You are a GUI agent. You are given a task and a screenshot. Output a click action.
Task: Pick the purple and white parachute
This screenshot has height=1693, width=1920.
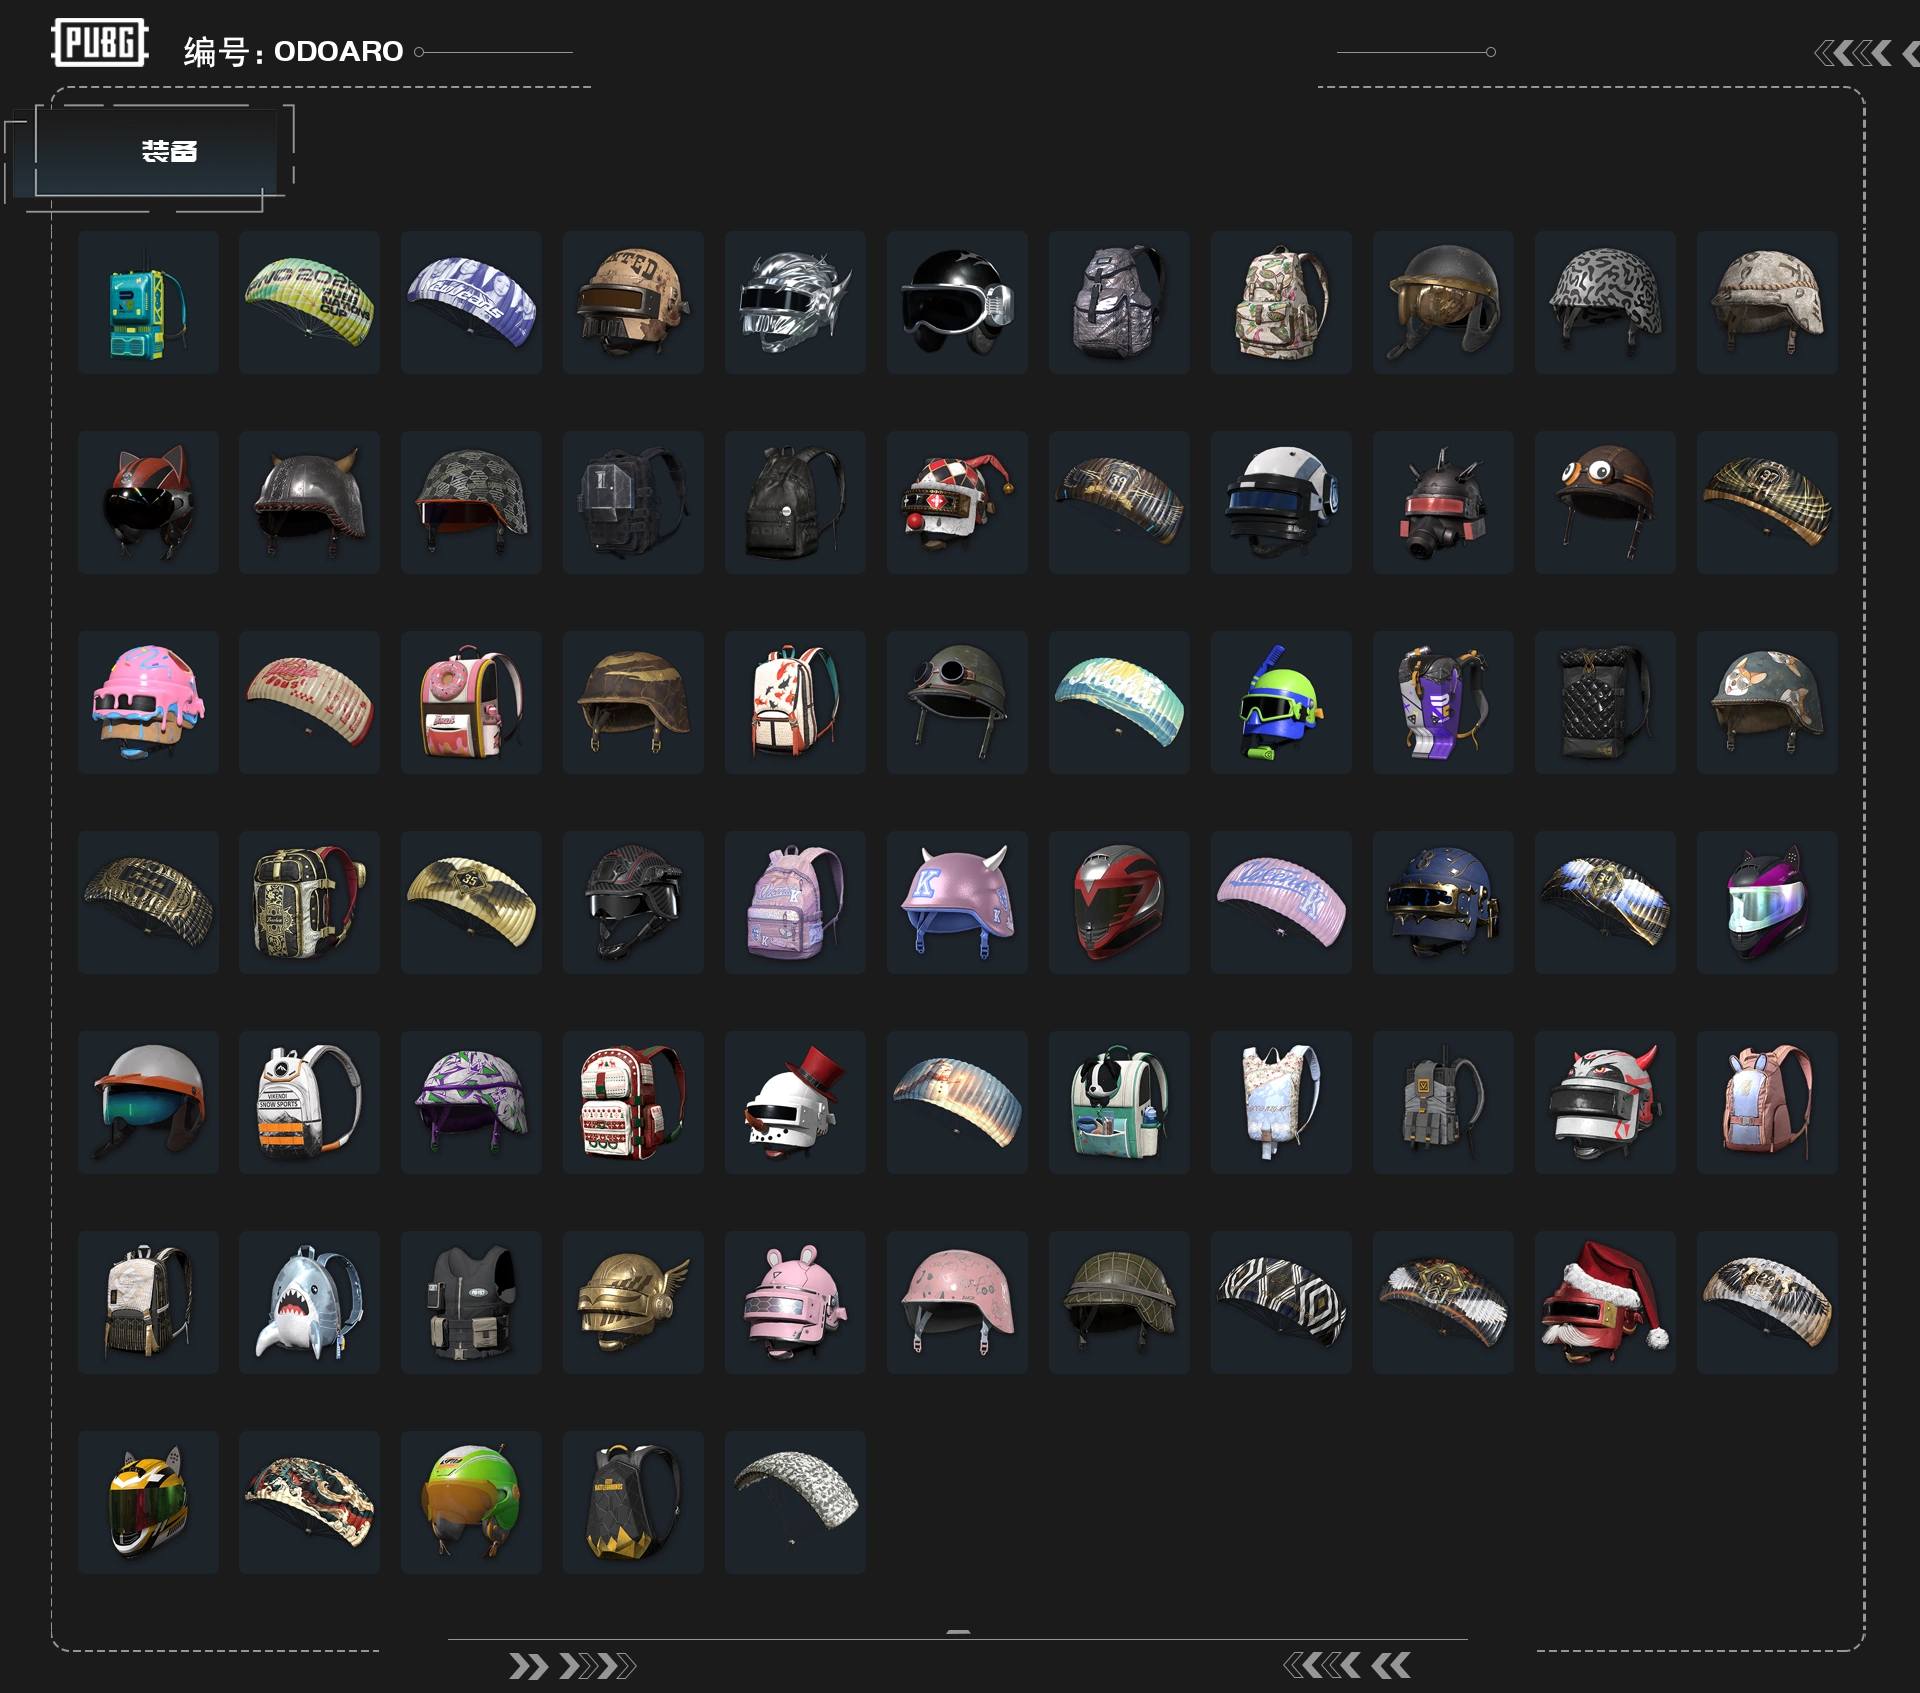pyautogui.click(x=472, y=302)
